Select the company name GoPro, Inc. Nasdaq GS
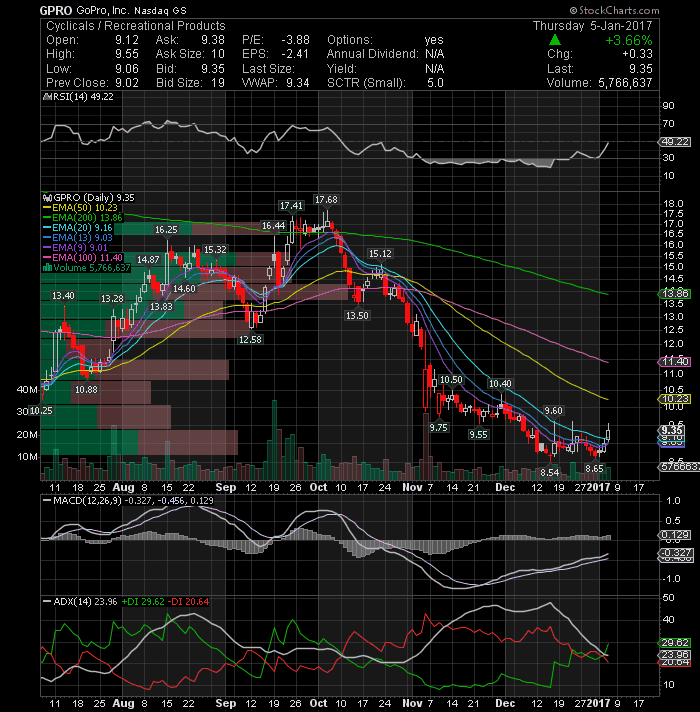Image resolution: width=700 pixels, height=712 pixels. click(131, 10)
